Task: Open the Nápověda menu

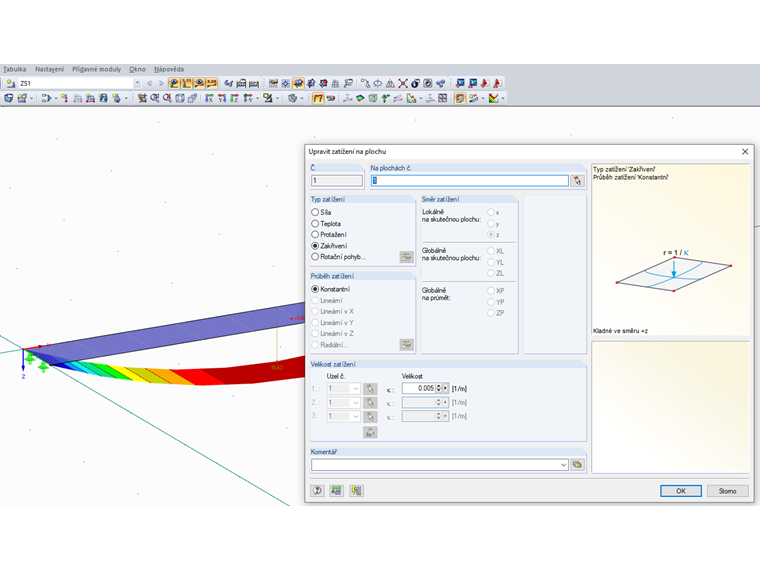Action: [x=169, y=69]
